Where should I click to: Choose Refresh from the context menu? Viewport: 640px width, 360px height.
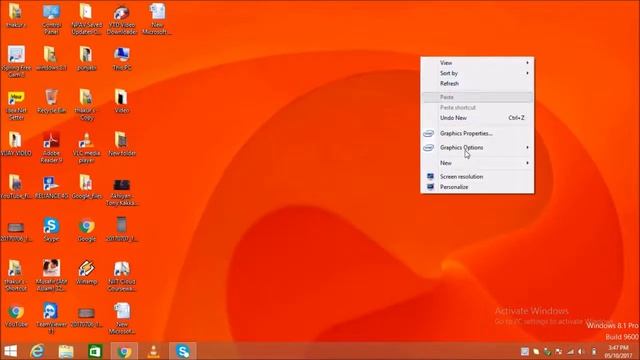[477, 83]
